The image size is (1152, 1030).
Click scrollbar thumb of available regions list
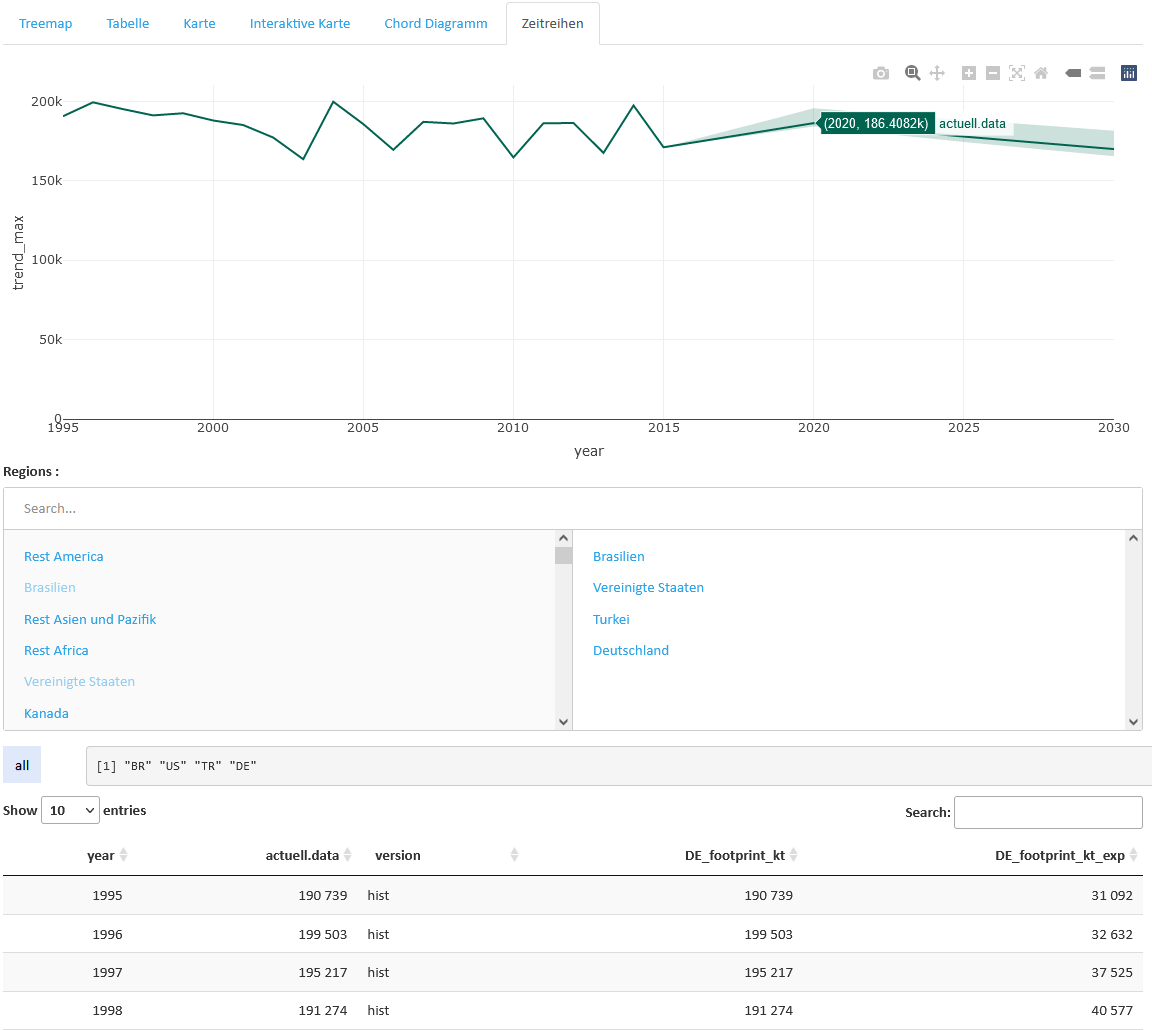[x=564, y=555]
